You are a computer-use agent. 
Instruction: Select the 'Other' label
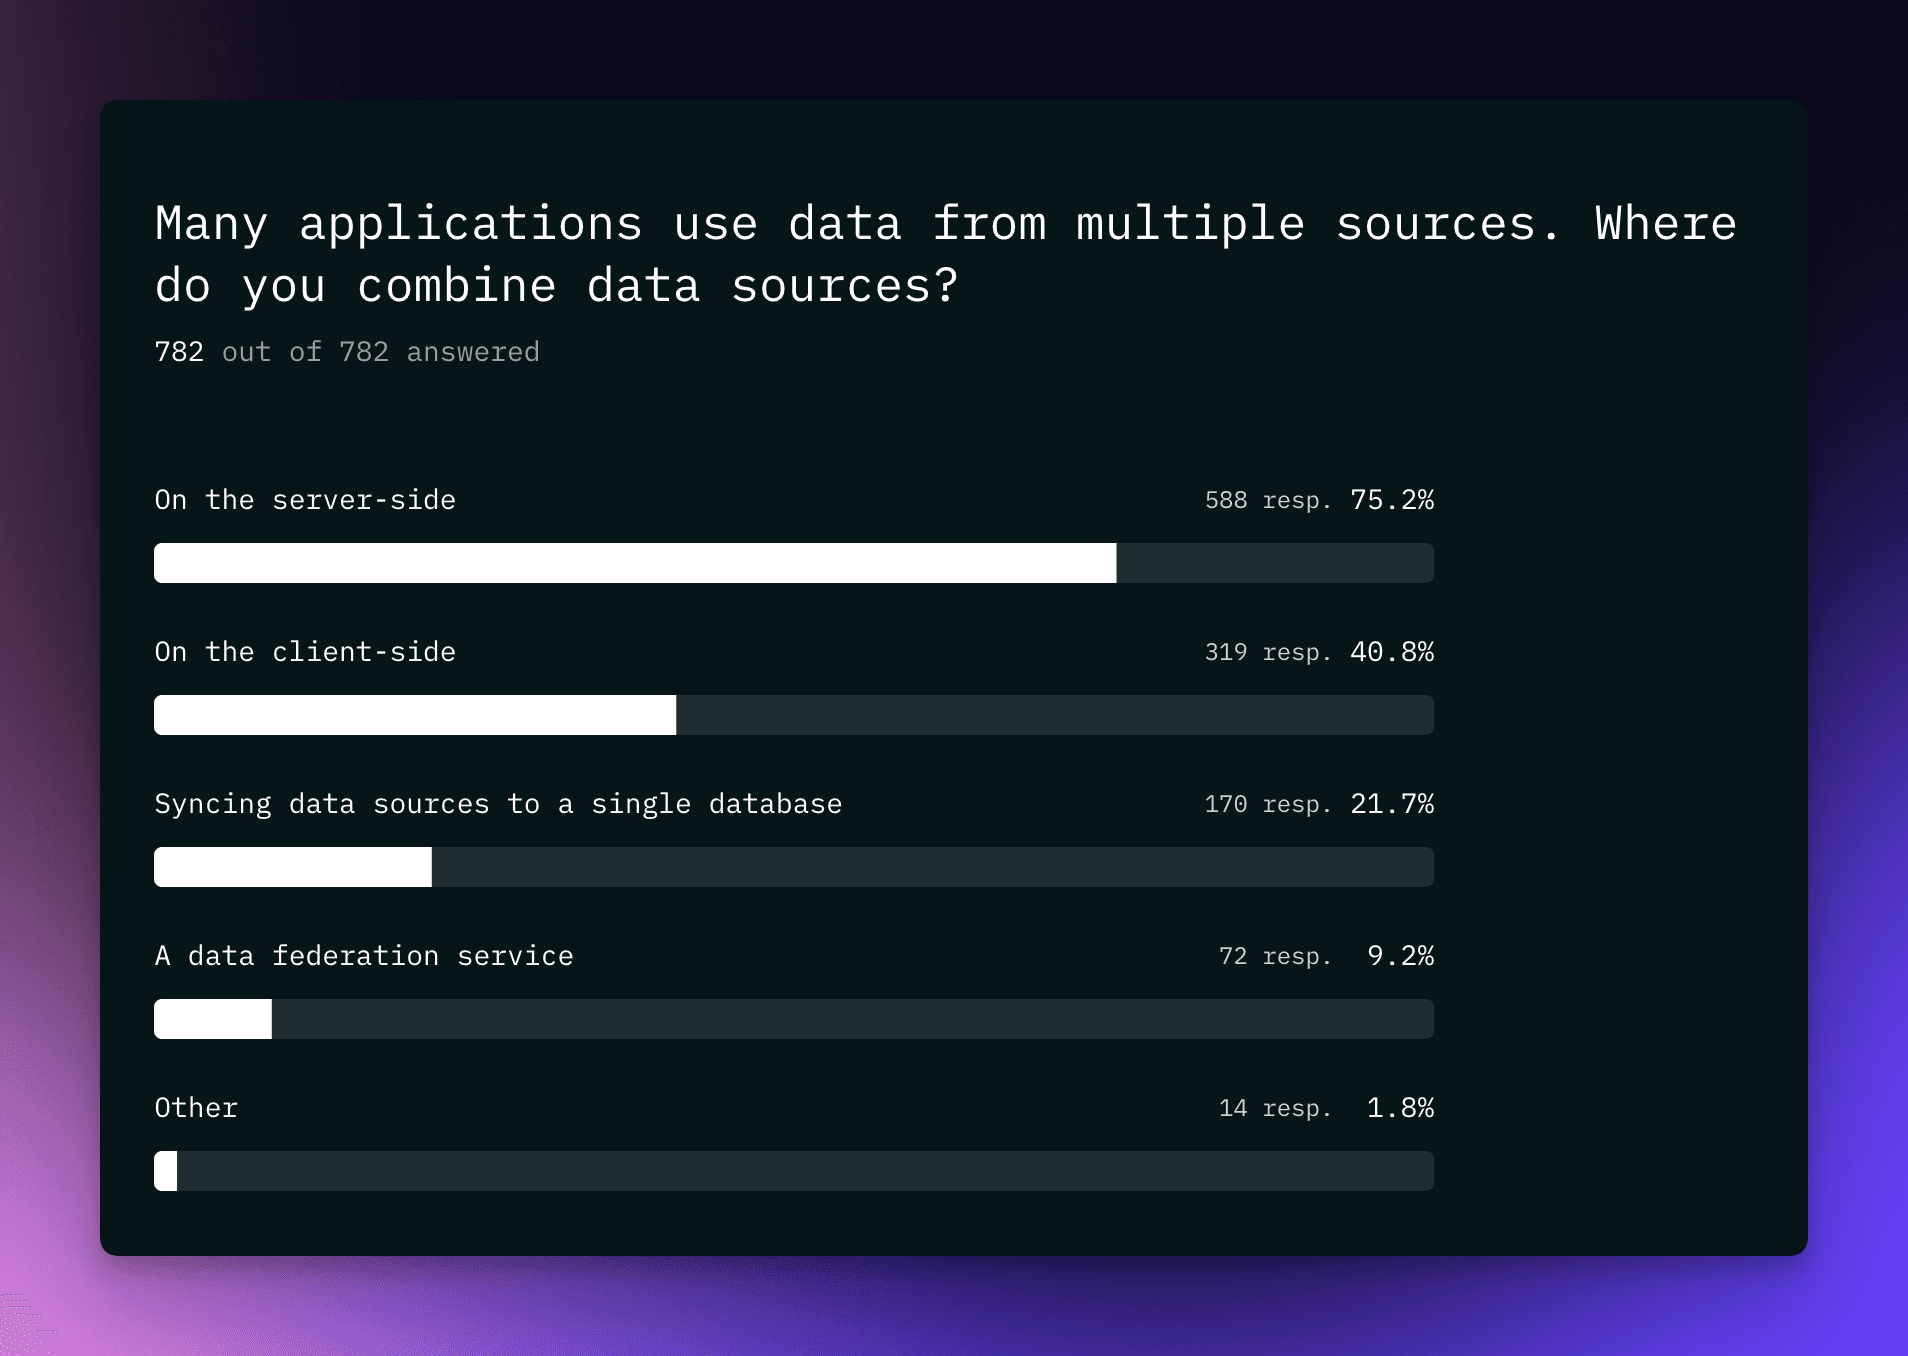(196, 1108)
